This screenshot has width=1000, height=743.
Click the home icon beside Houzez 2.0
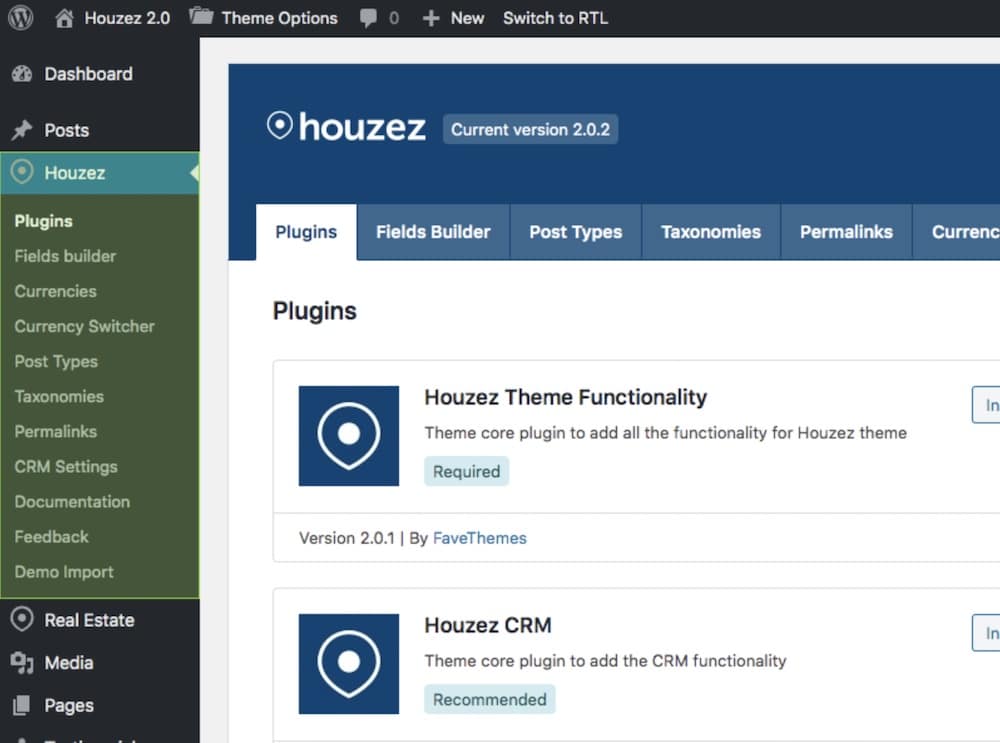[x=64, y=18]
